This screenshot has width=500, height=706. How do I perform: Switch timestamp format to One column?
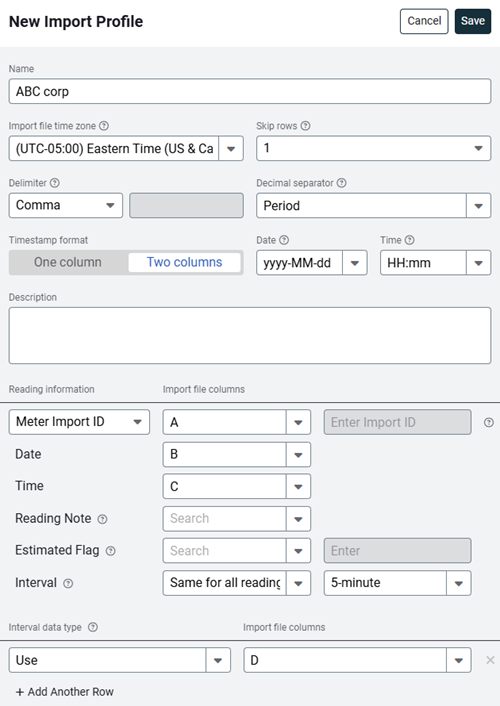tap(68, 262)
